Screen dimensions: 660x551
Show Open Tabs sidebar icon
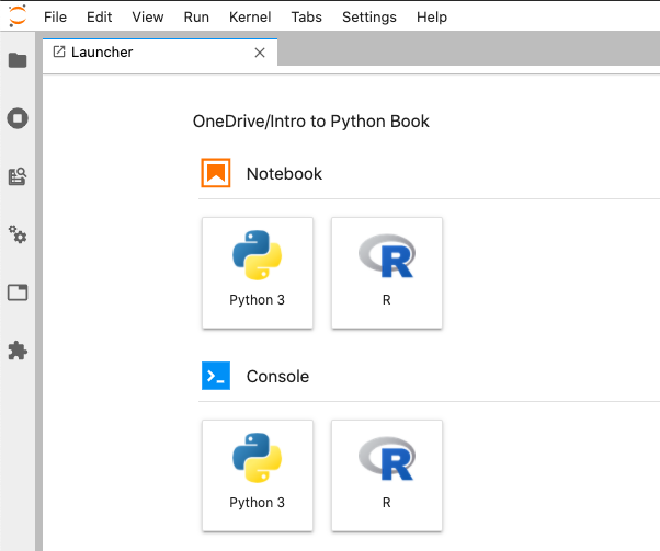pos(18,293)
